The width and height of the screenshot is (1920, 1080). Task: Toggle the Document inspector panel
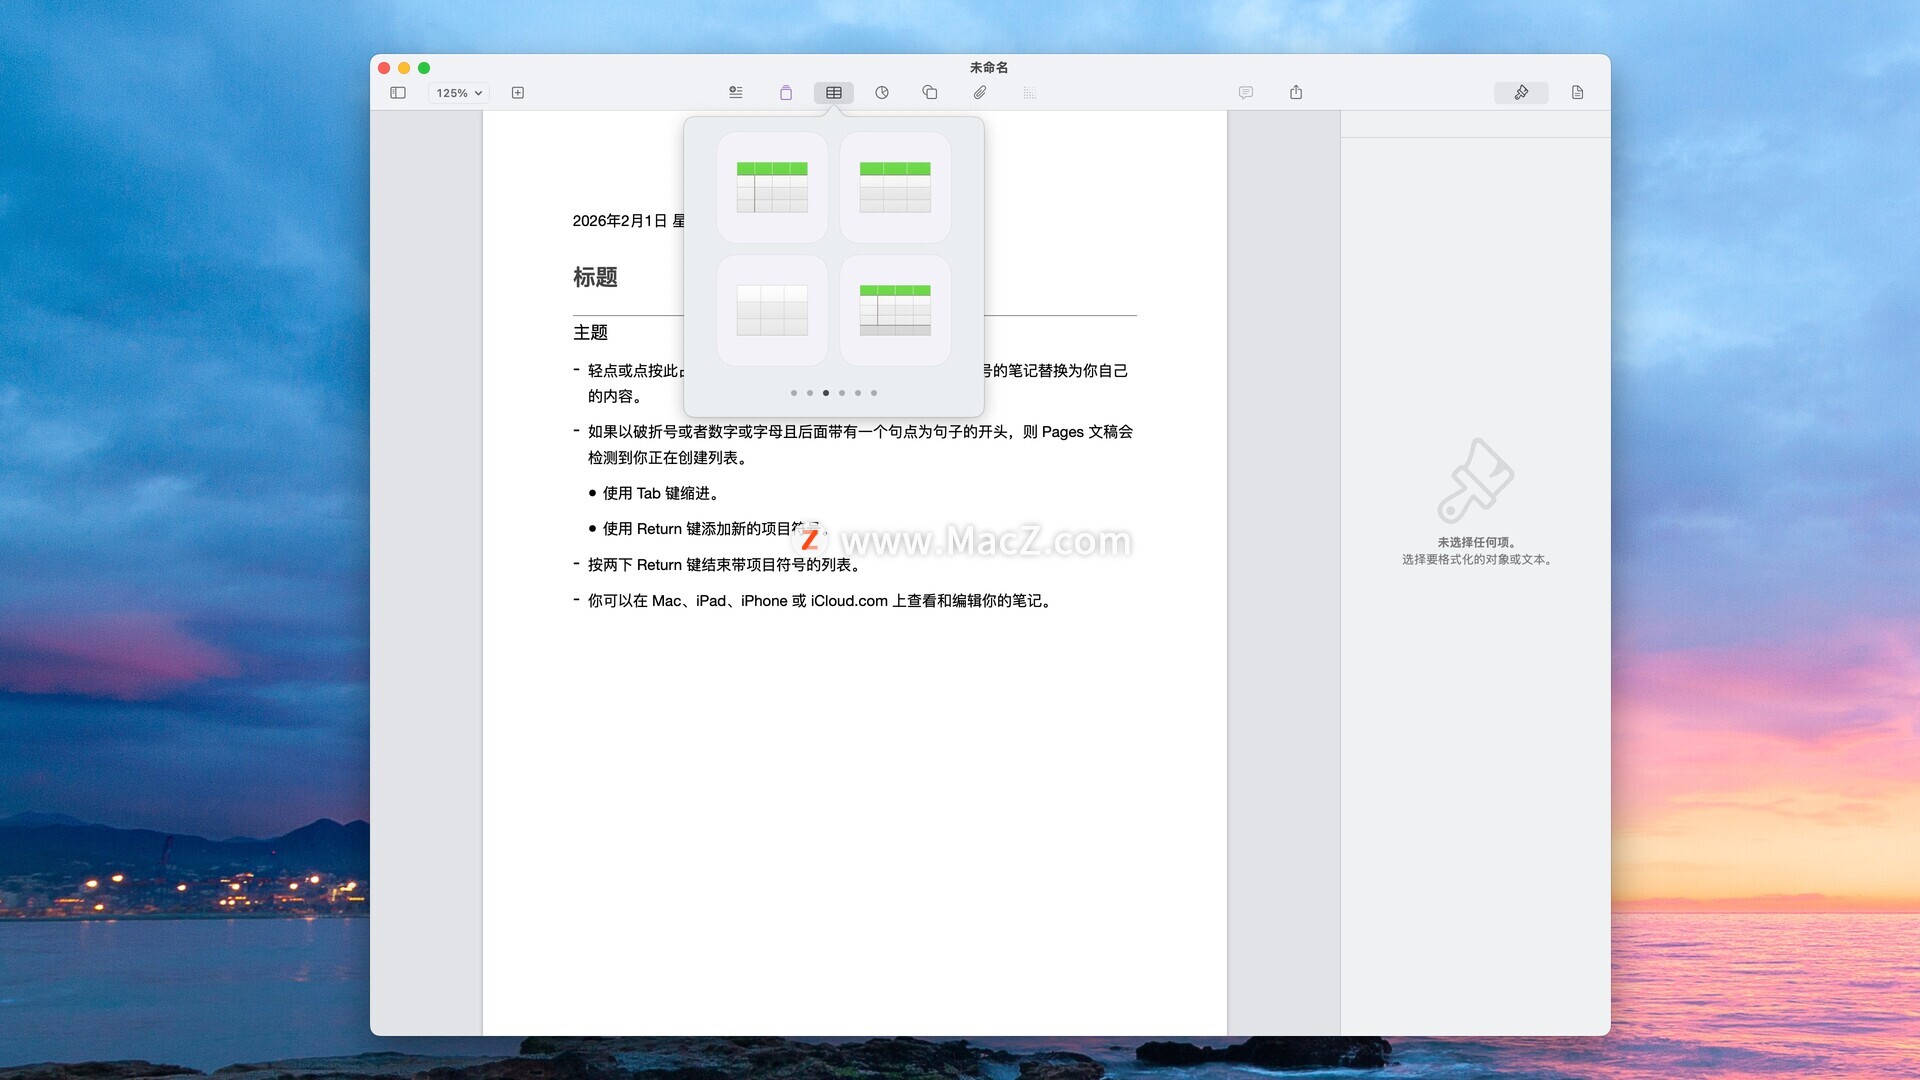(1577, 93)
